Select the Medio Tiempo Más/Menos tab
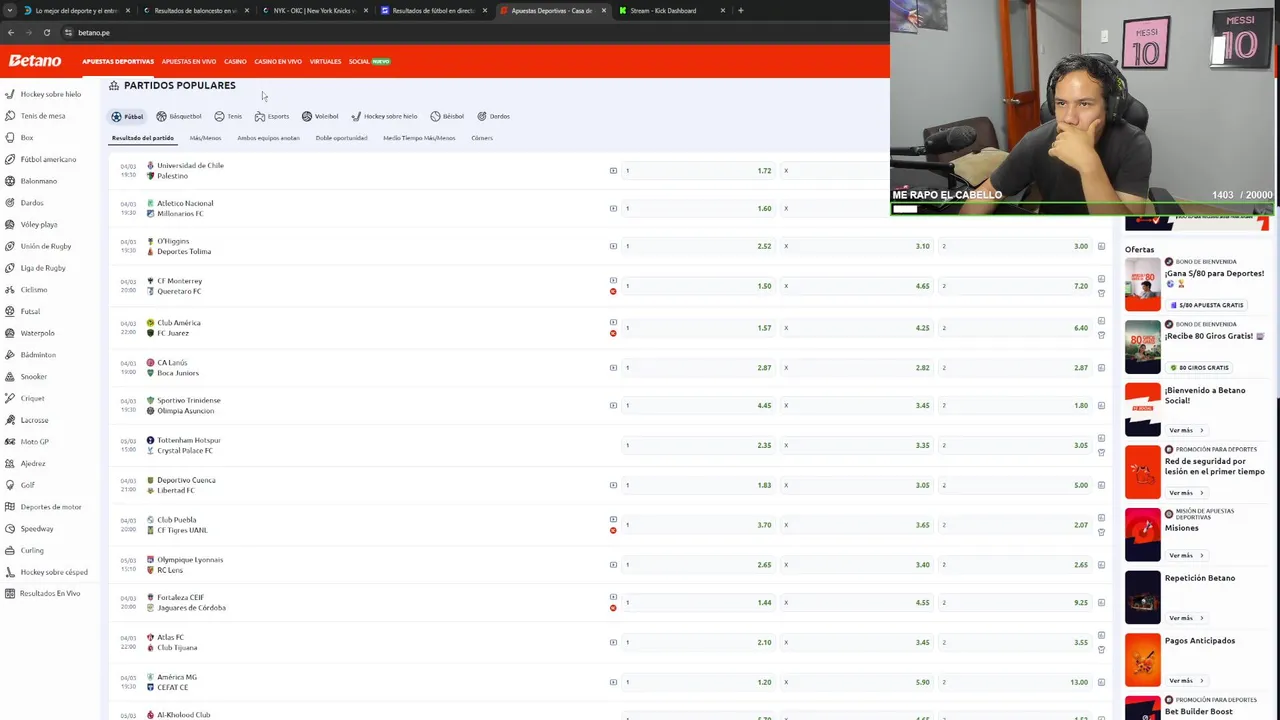 (418, 138)
